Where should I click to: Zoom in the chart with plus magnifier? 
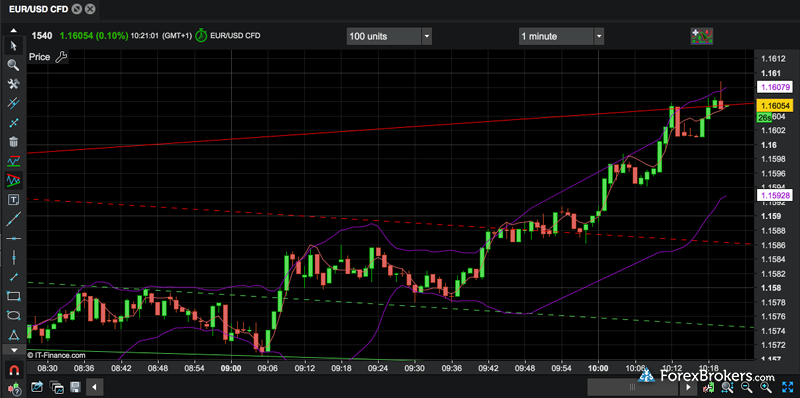[765, 388]
